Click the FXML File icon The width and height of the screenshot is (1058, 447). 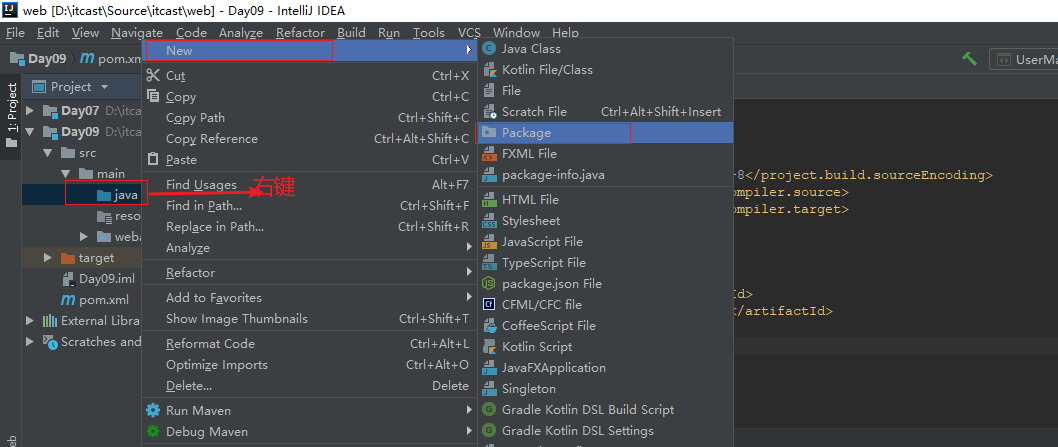(x=489, y=154)
